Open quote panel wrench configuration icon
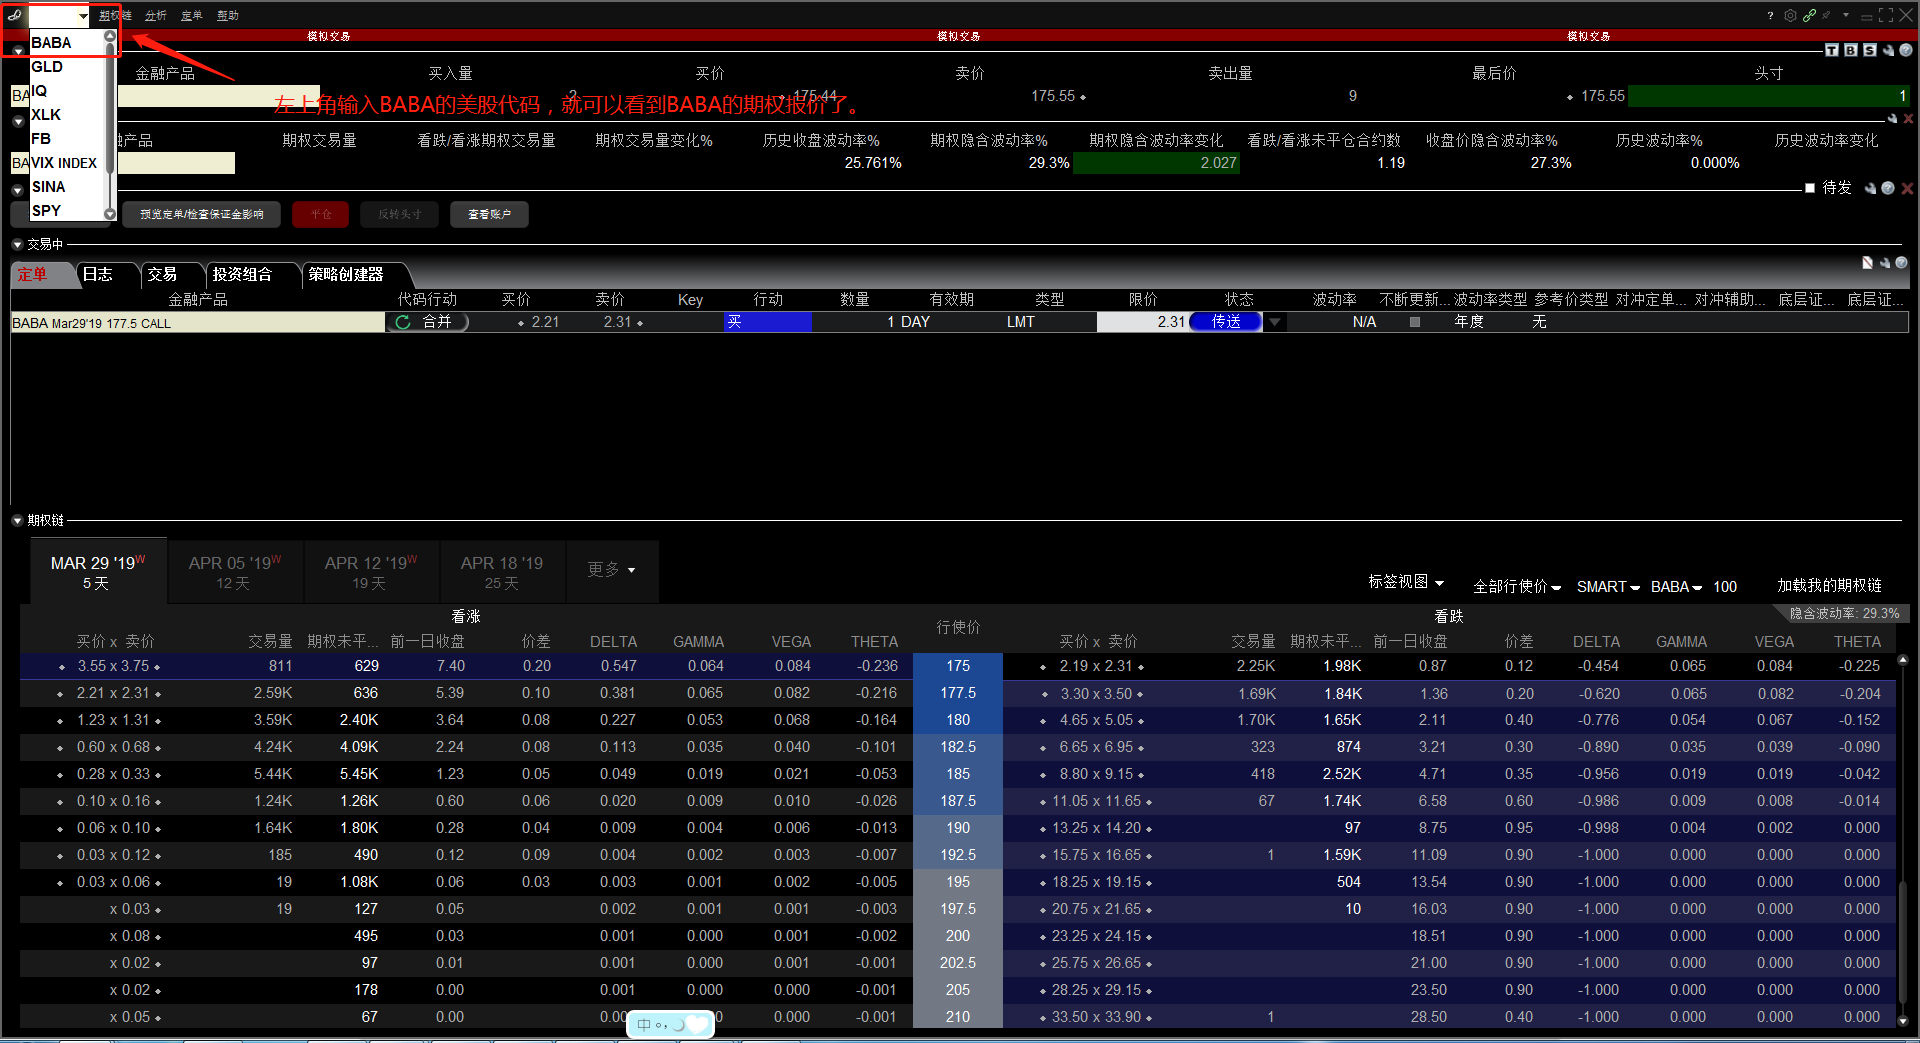The height and width of the screenshot is (1043, 1920). [x=1888, y=50]
